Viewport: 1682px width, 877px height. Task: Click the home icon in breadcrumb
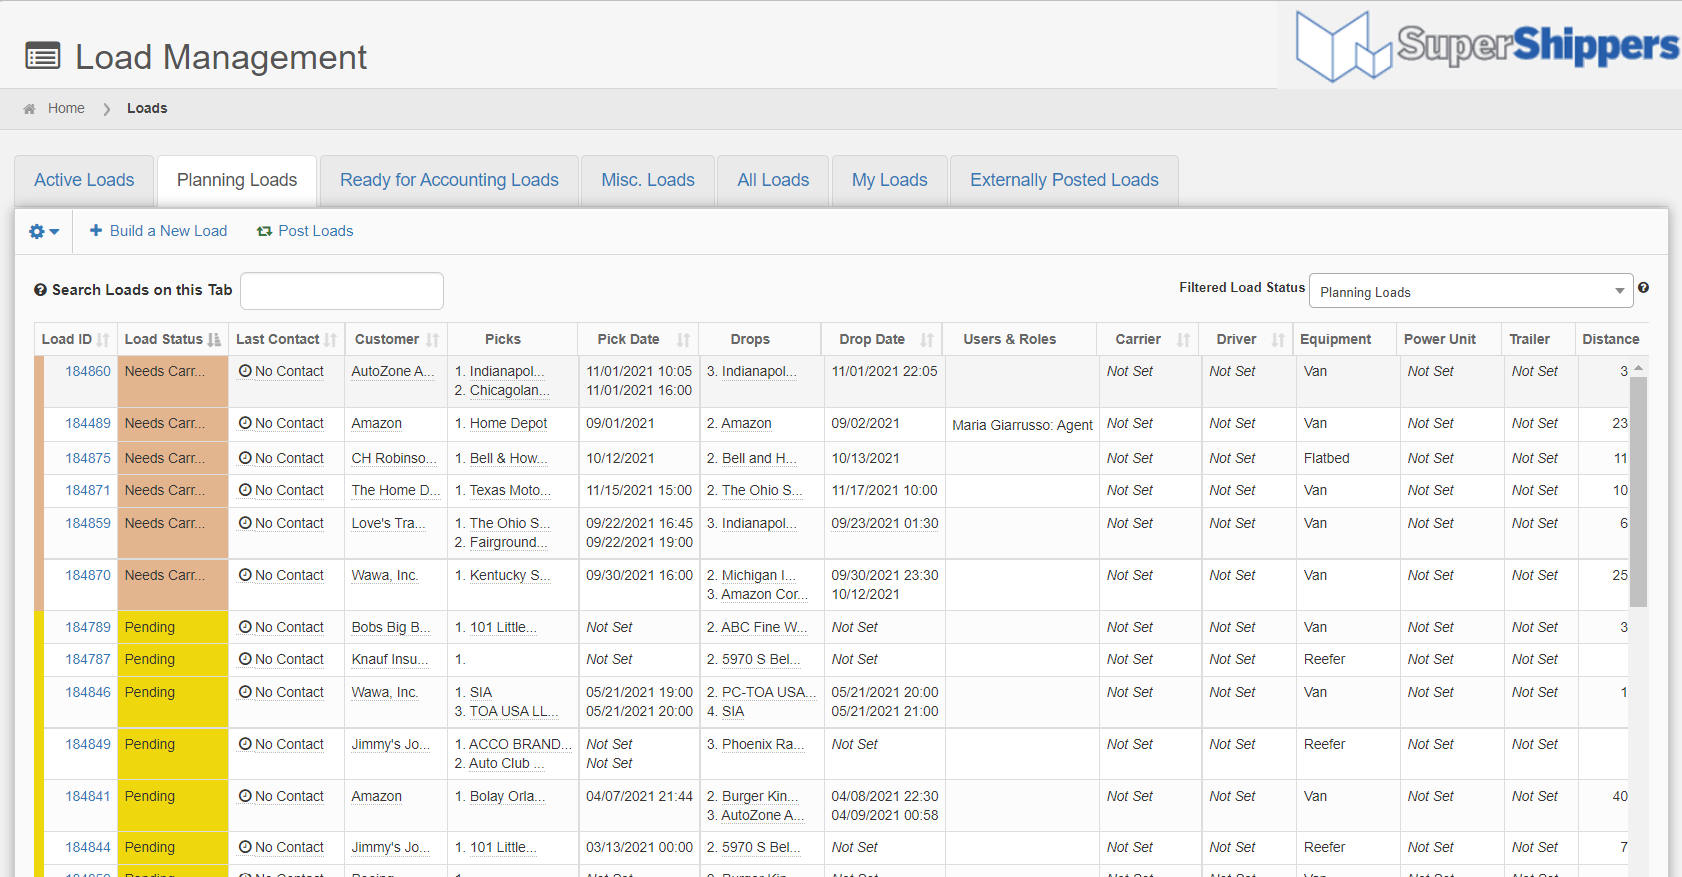click(29, 109)
